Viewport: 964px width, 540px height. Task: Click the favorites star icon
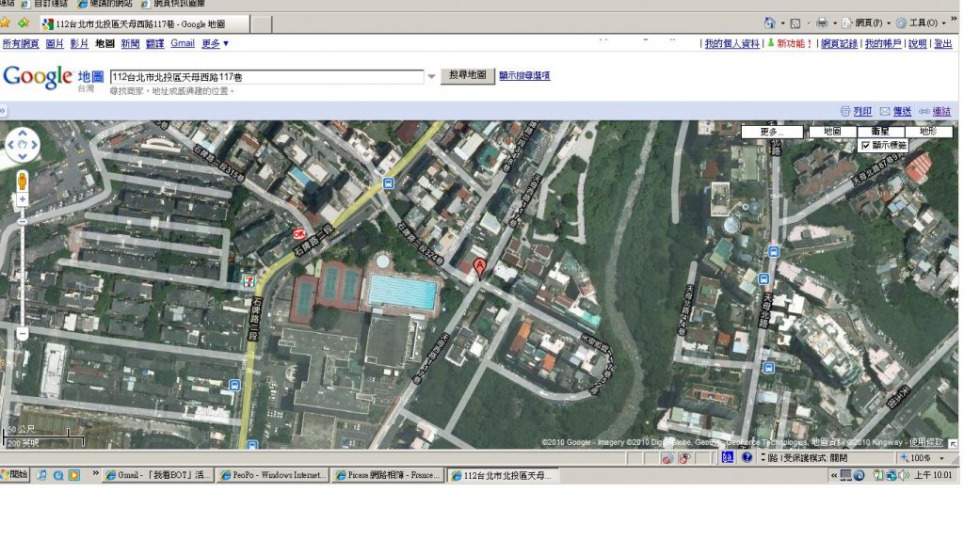coord(6,23)
